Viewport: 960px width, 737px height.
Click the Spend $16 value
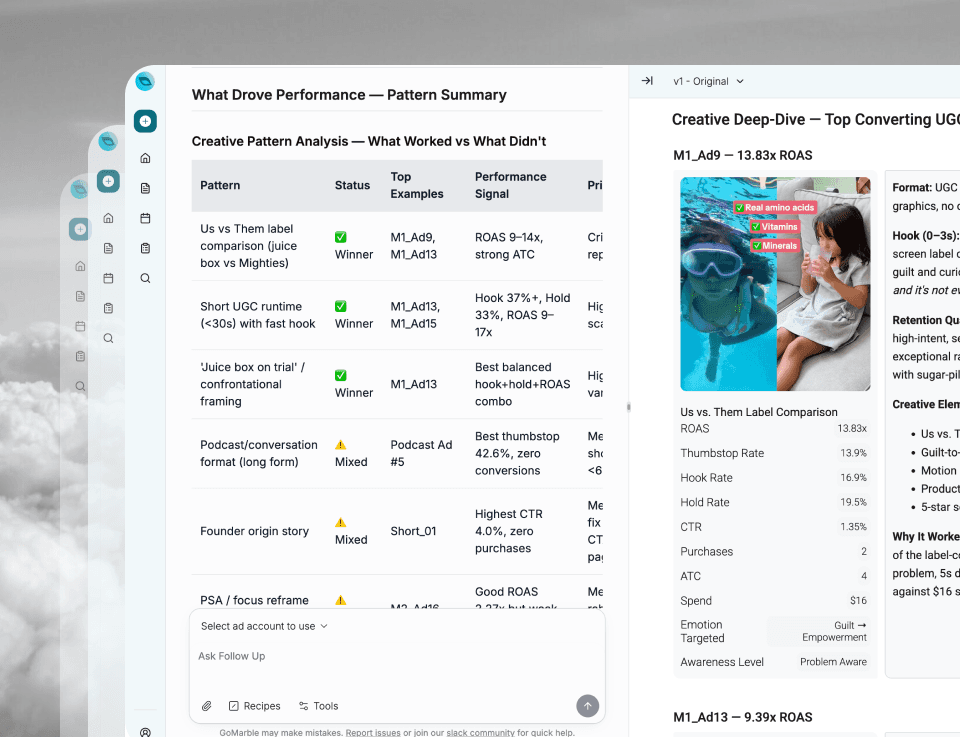(x=858, y=600)
